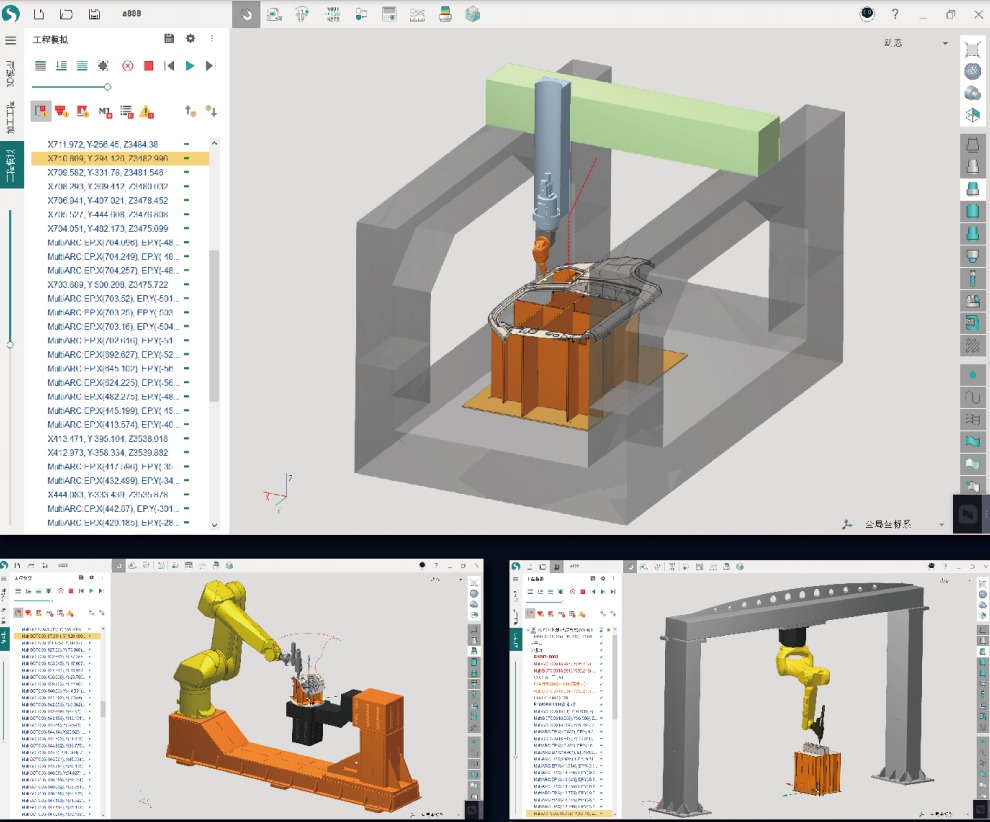Open the curve graph analysis icon

point(417,13)
